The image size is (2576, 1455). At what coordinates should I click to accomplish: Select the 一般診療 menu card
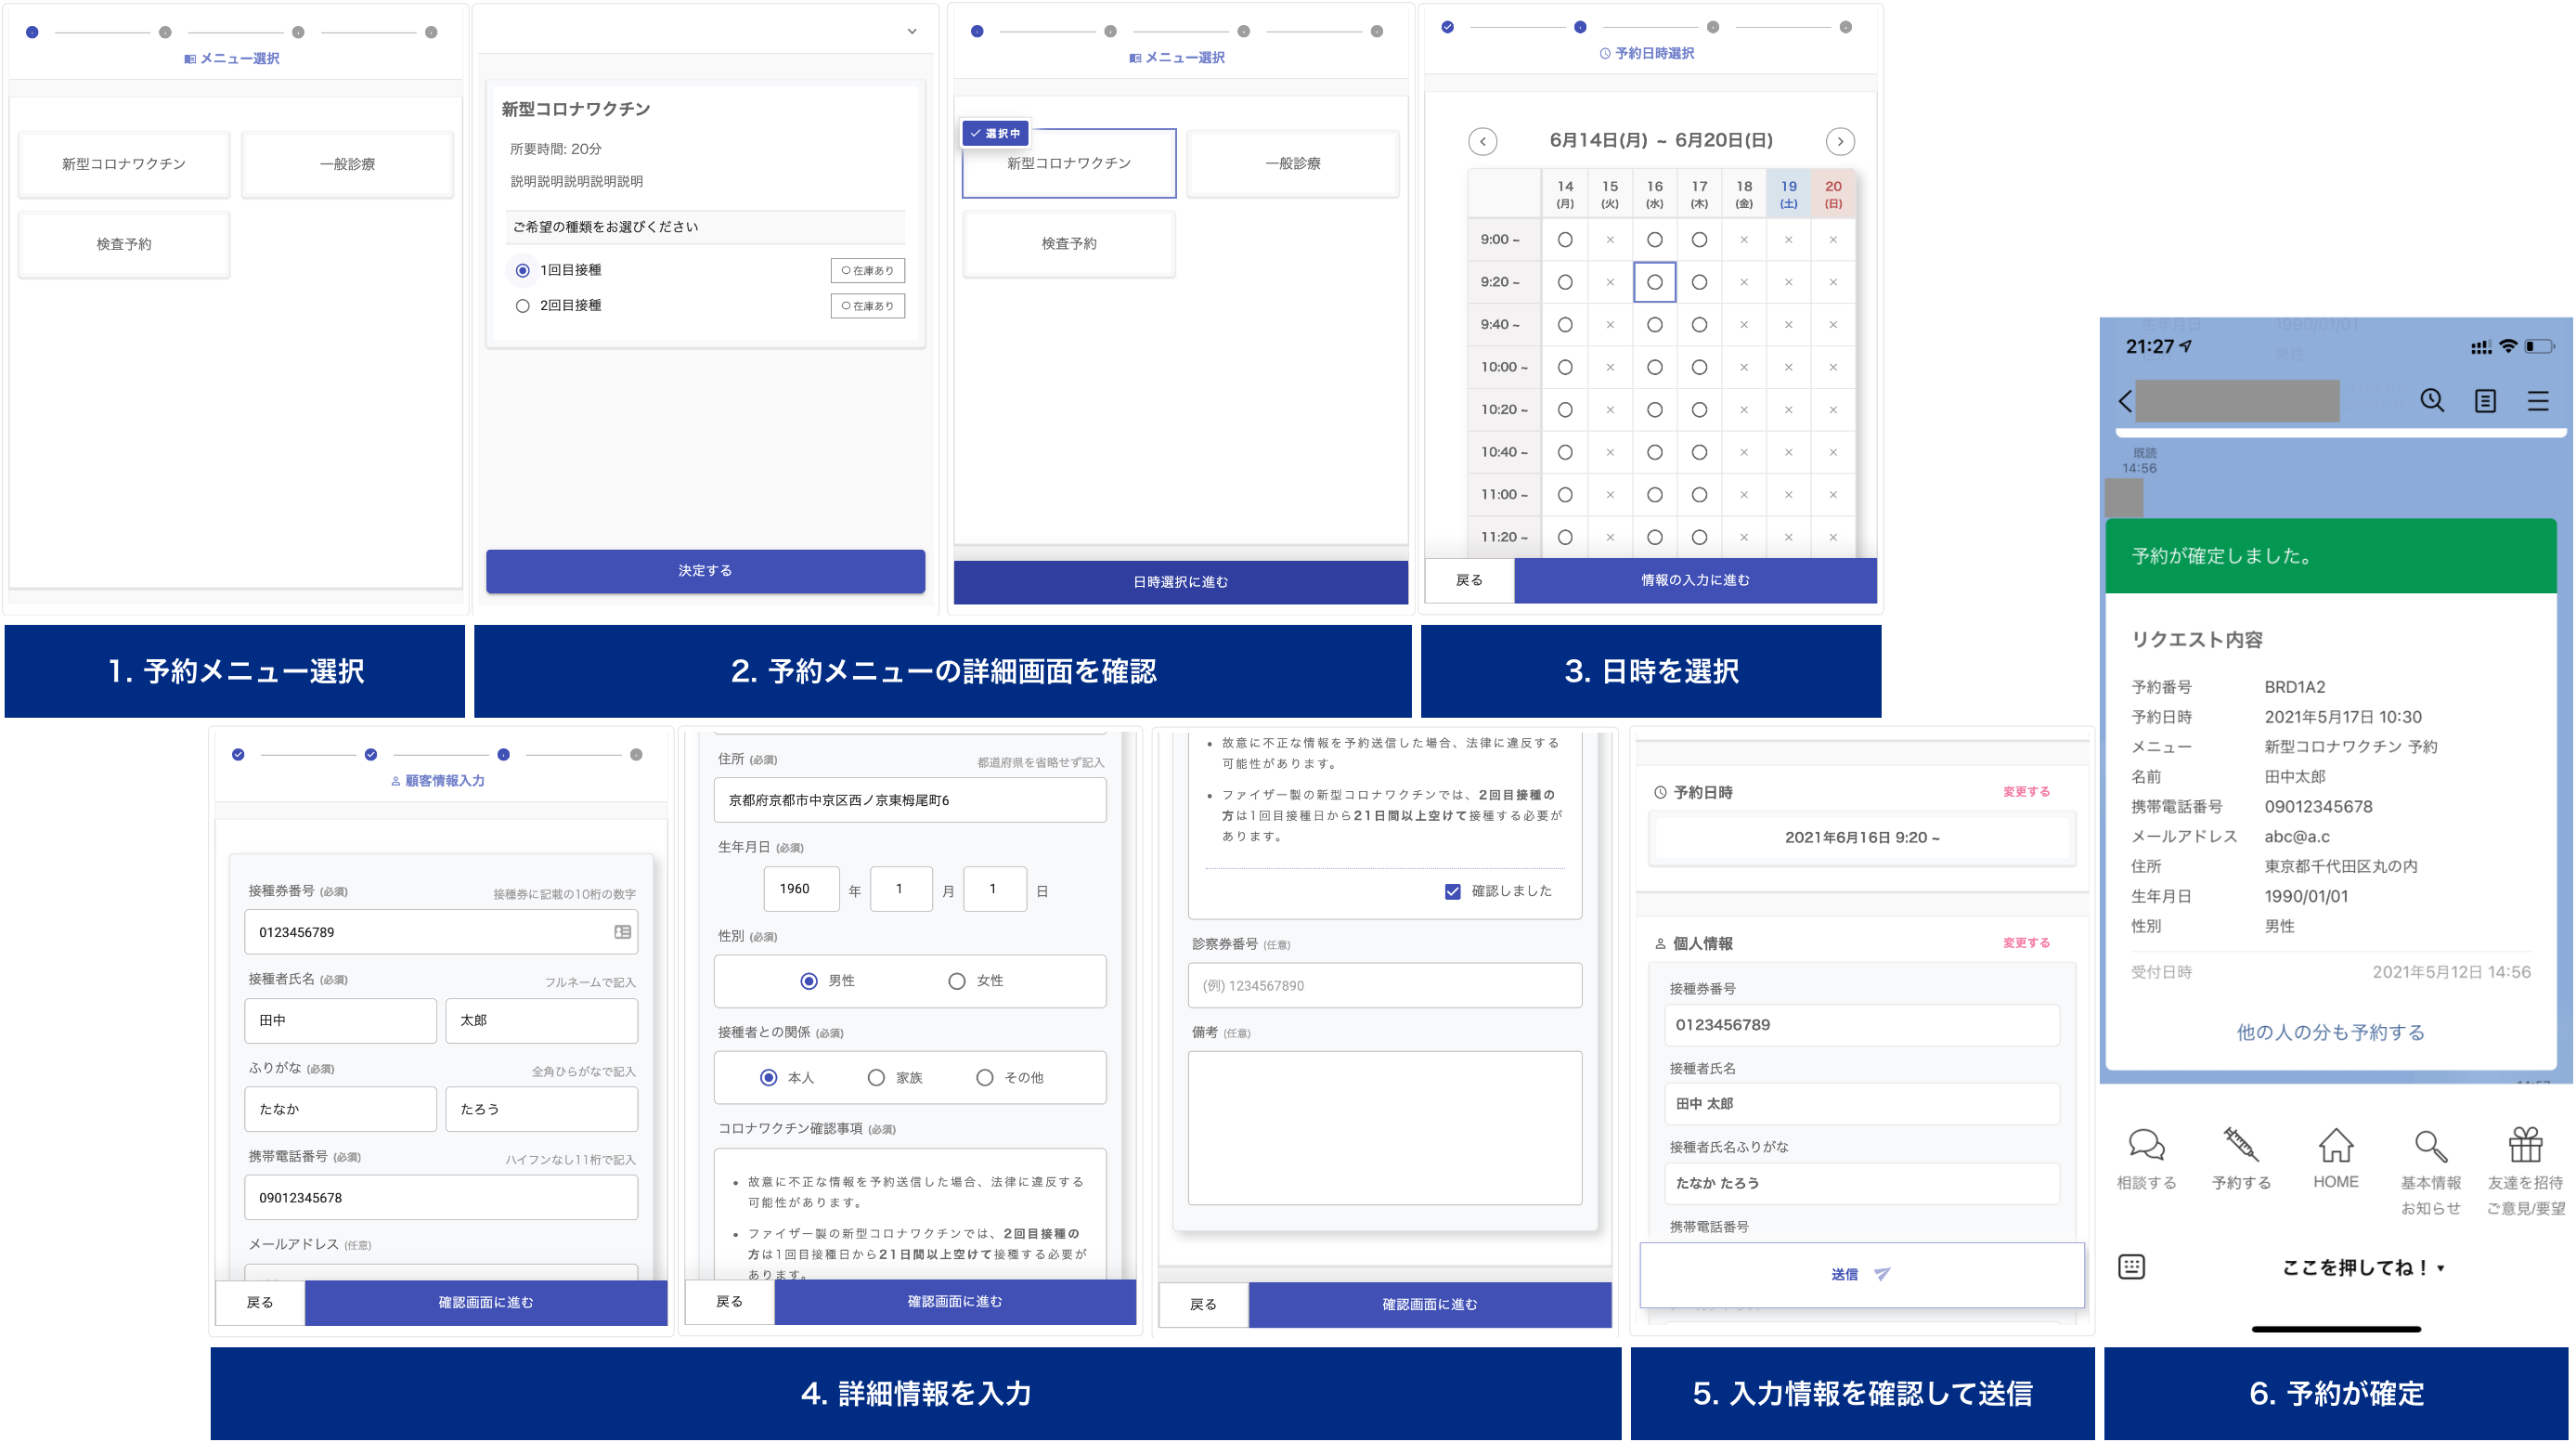(347, 164)
